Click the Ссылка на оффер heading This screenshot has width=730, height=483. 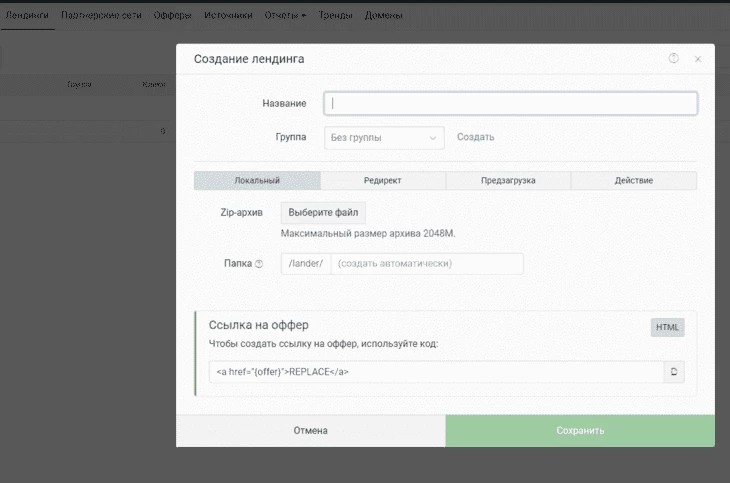258,325
